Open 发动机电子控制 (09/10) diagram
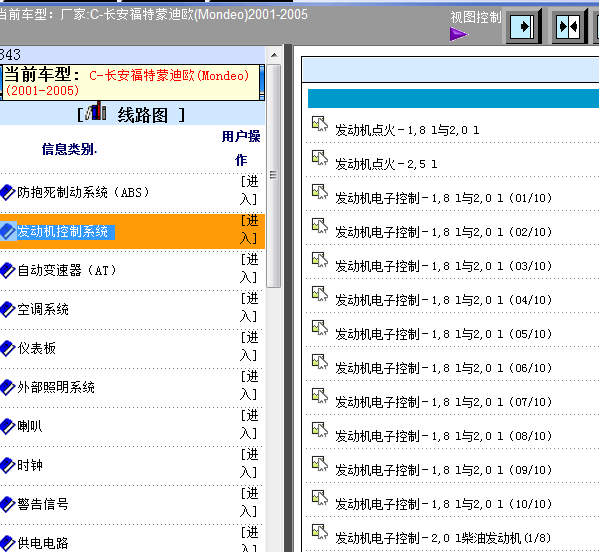This screenshot has height=552, width=599. pyautogui.click(x=444, y=470)
